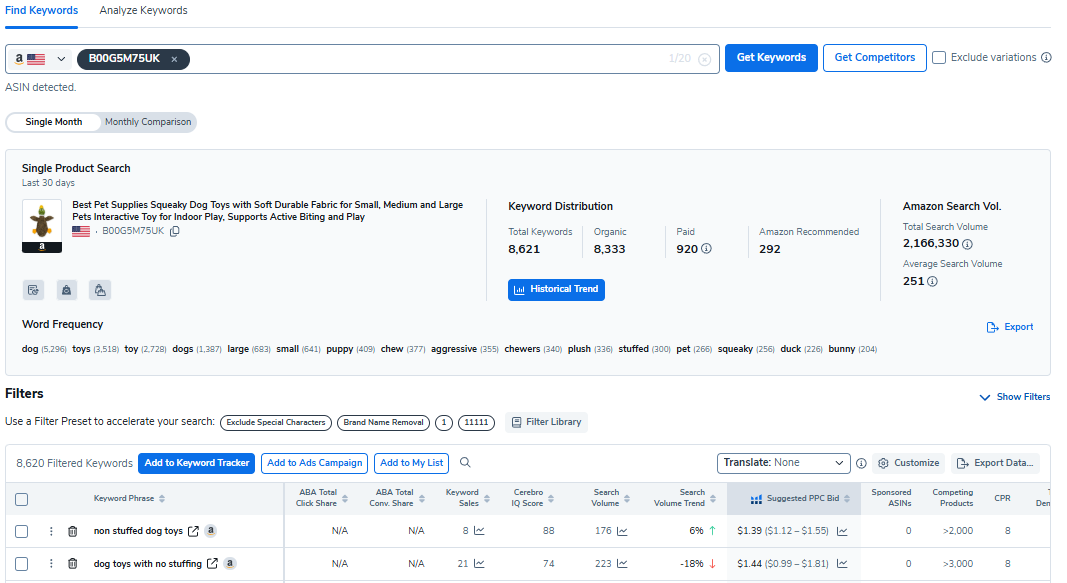Select the Find Keywords tab

click(x=41, y=10)
